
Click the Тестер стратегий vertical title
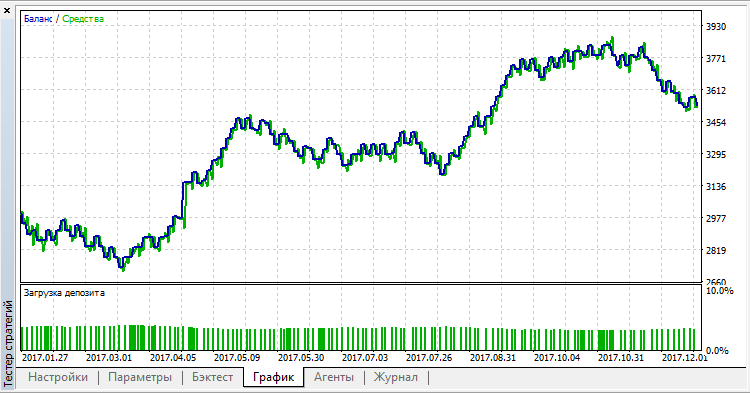click(x=8, y=343)
